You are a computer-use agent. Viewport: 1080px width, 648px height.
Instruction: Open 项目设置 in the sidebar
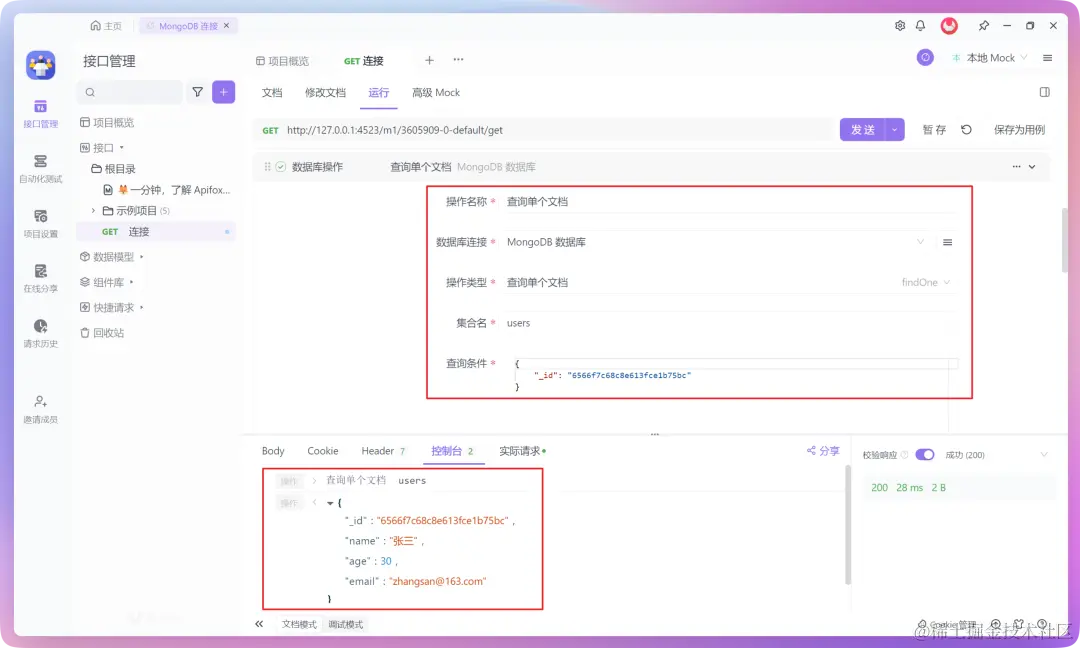click(41, 224)
